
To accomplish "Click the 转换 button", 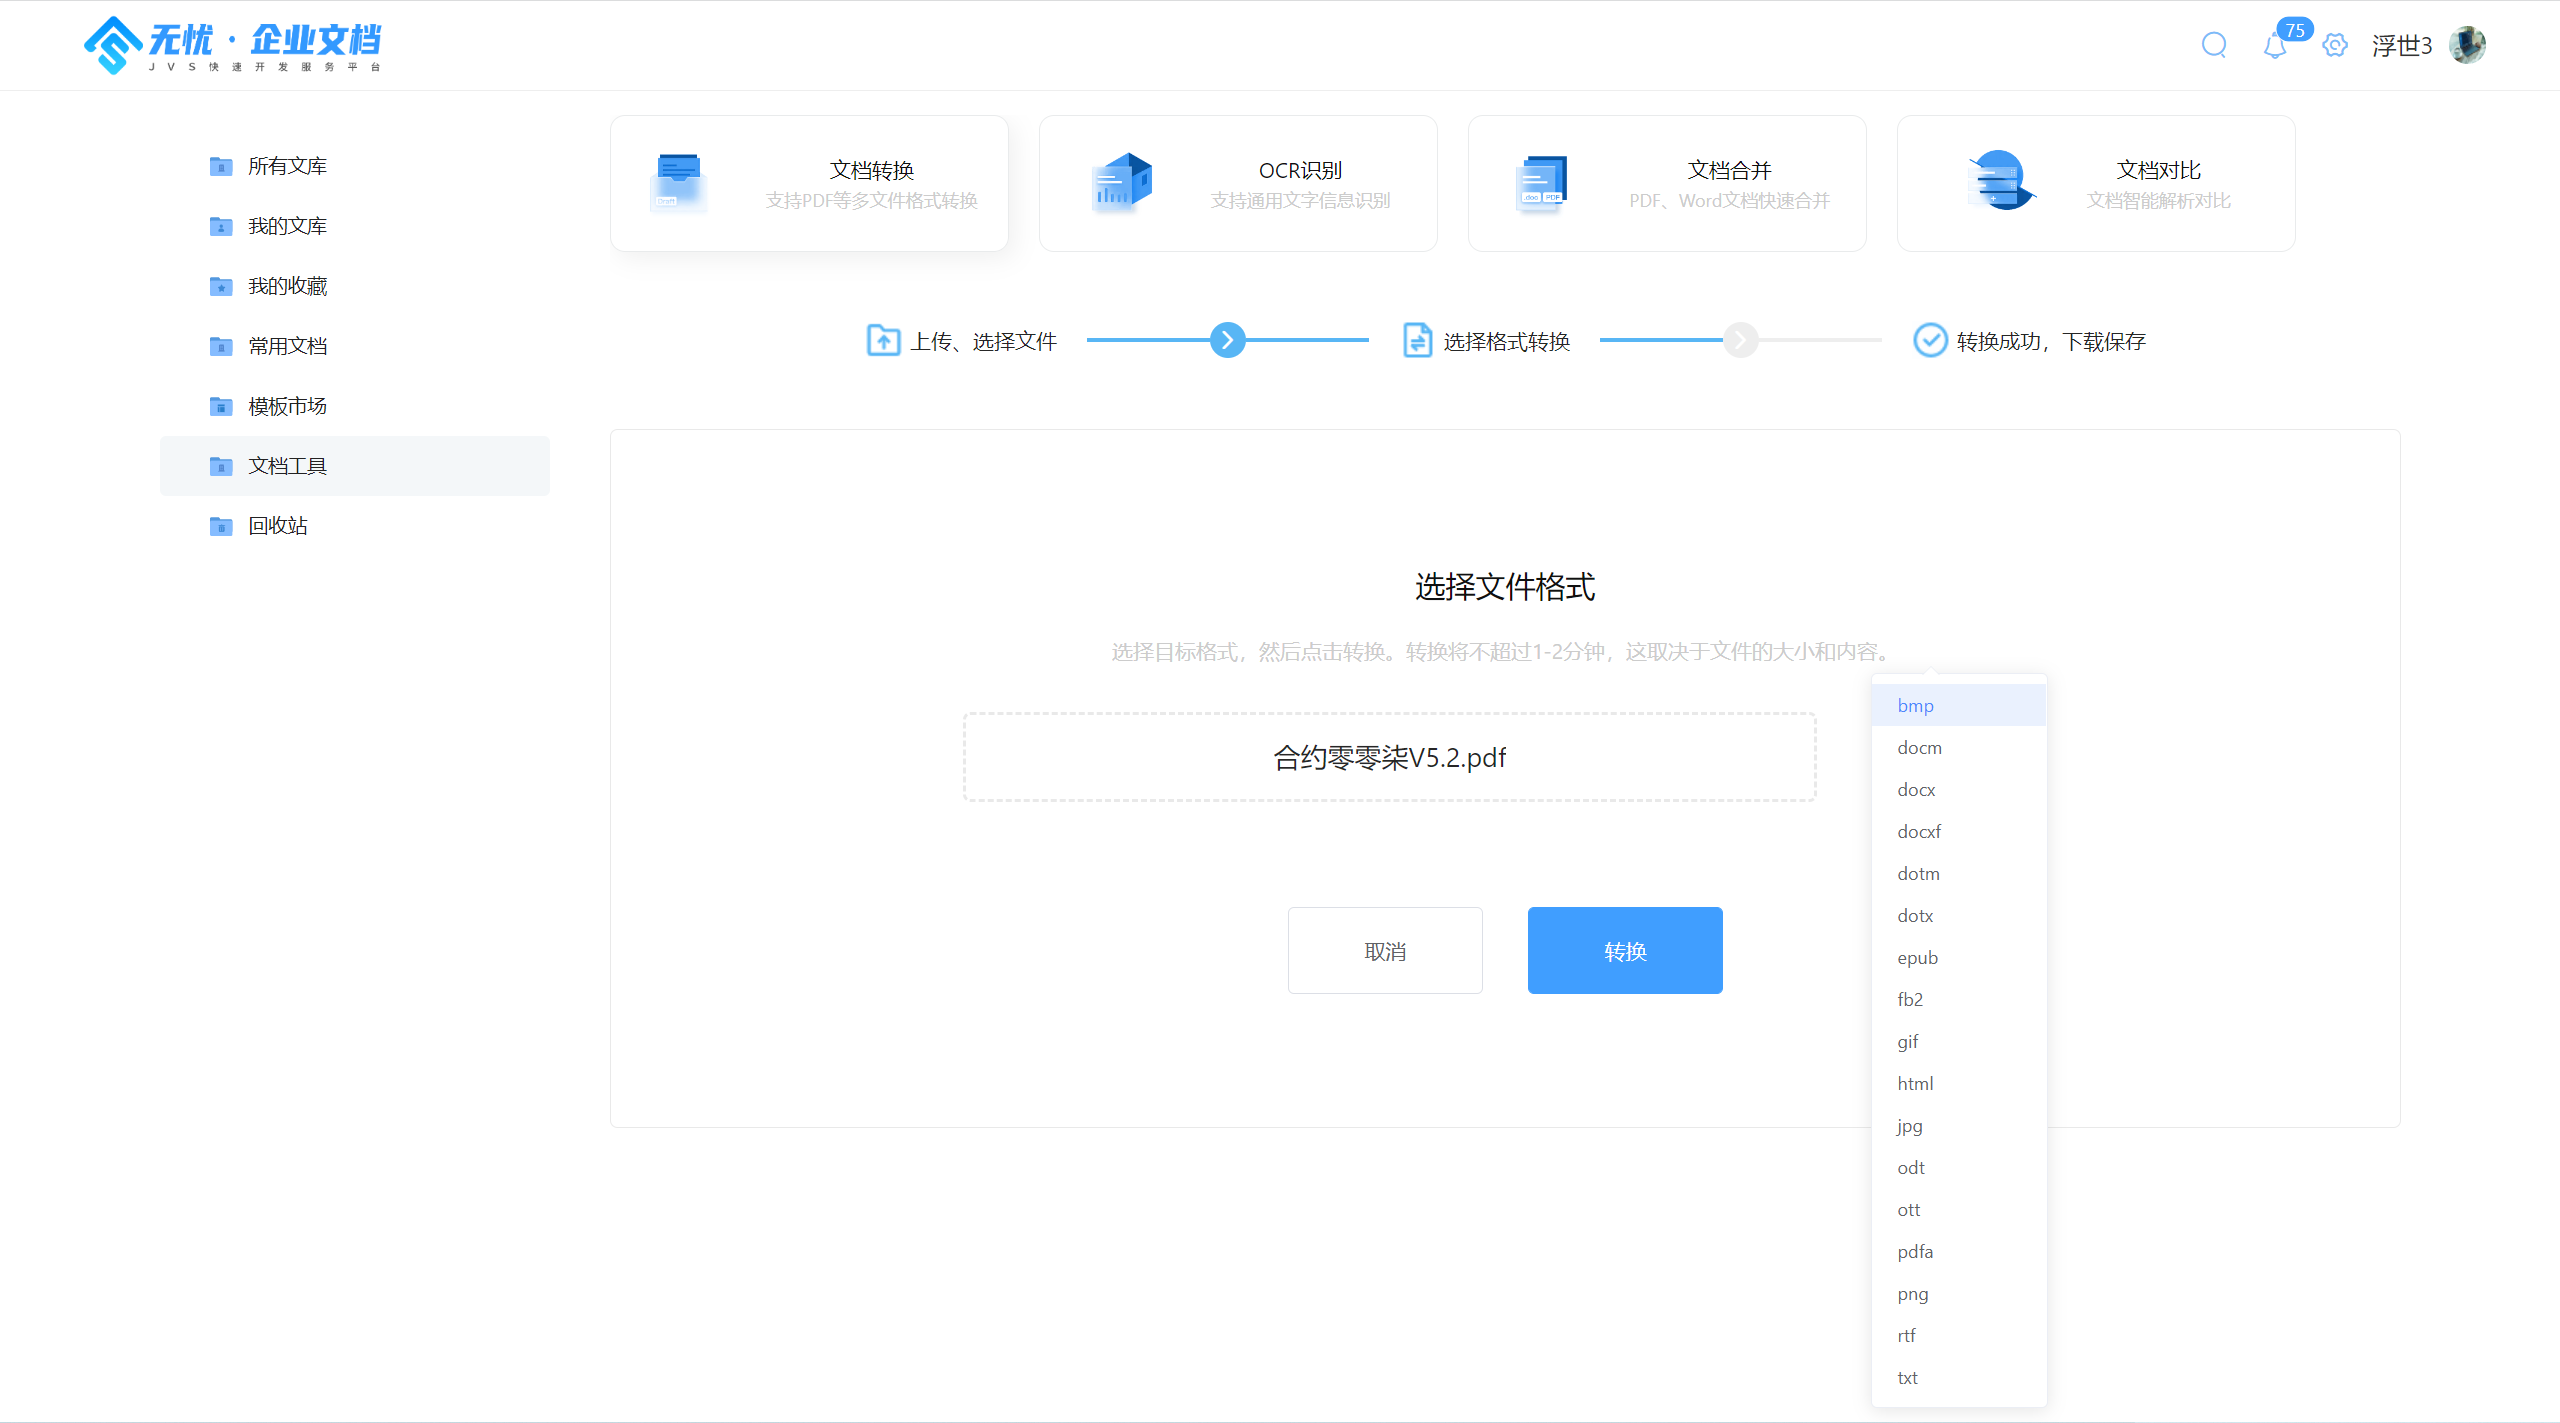I will click(x=1625, y=951).
